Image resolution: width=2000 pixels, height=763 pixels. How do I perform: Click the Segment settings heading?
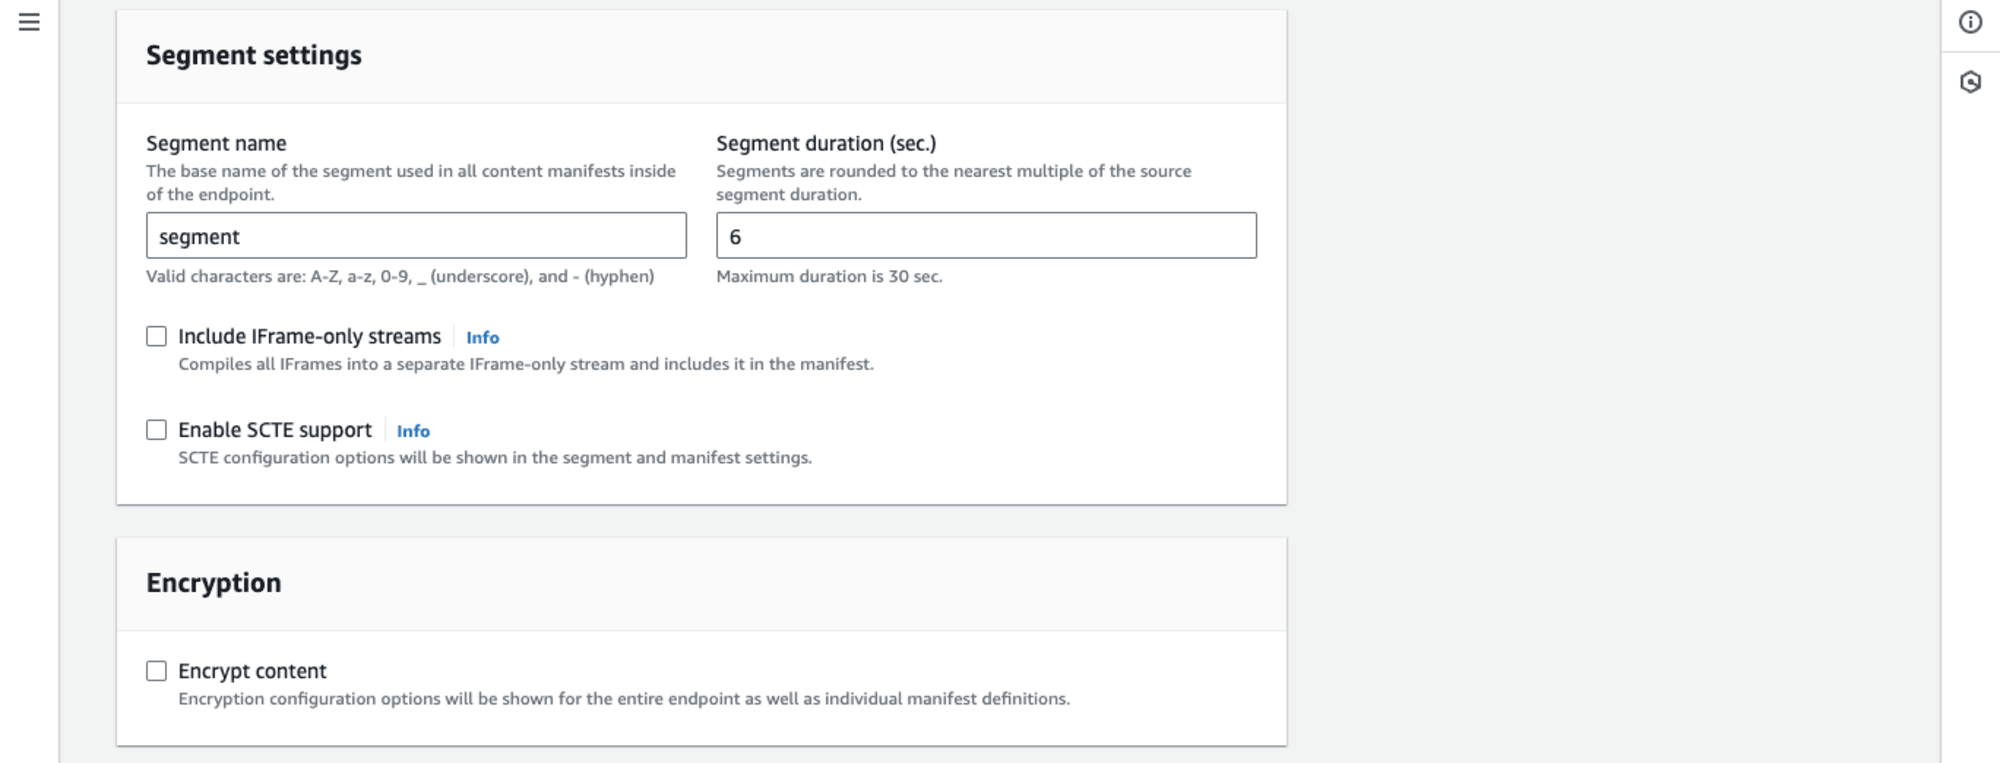(254, 55)
